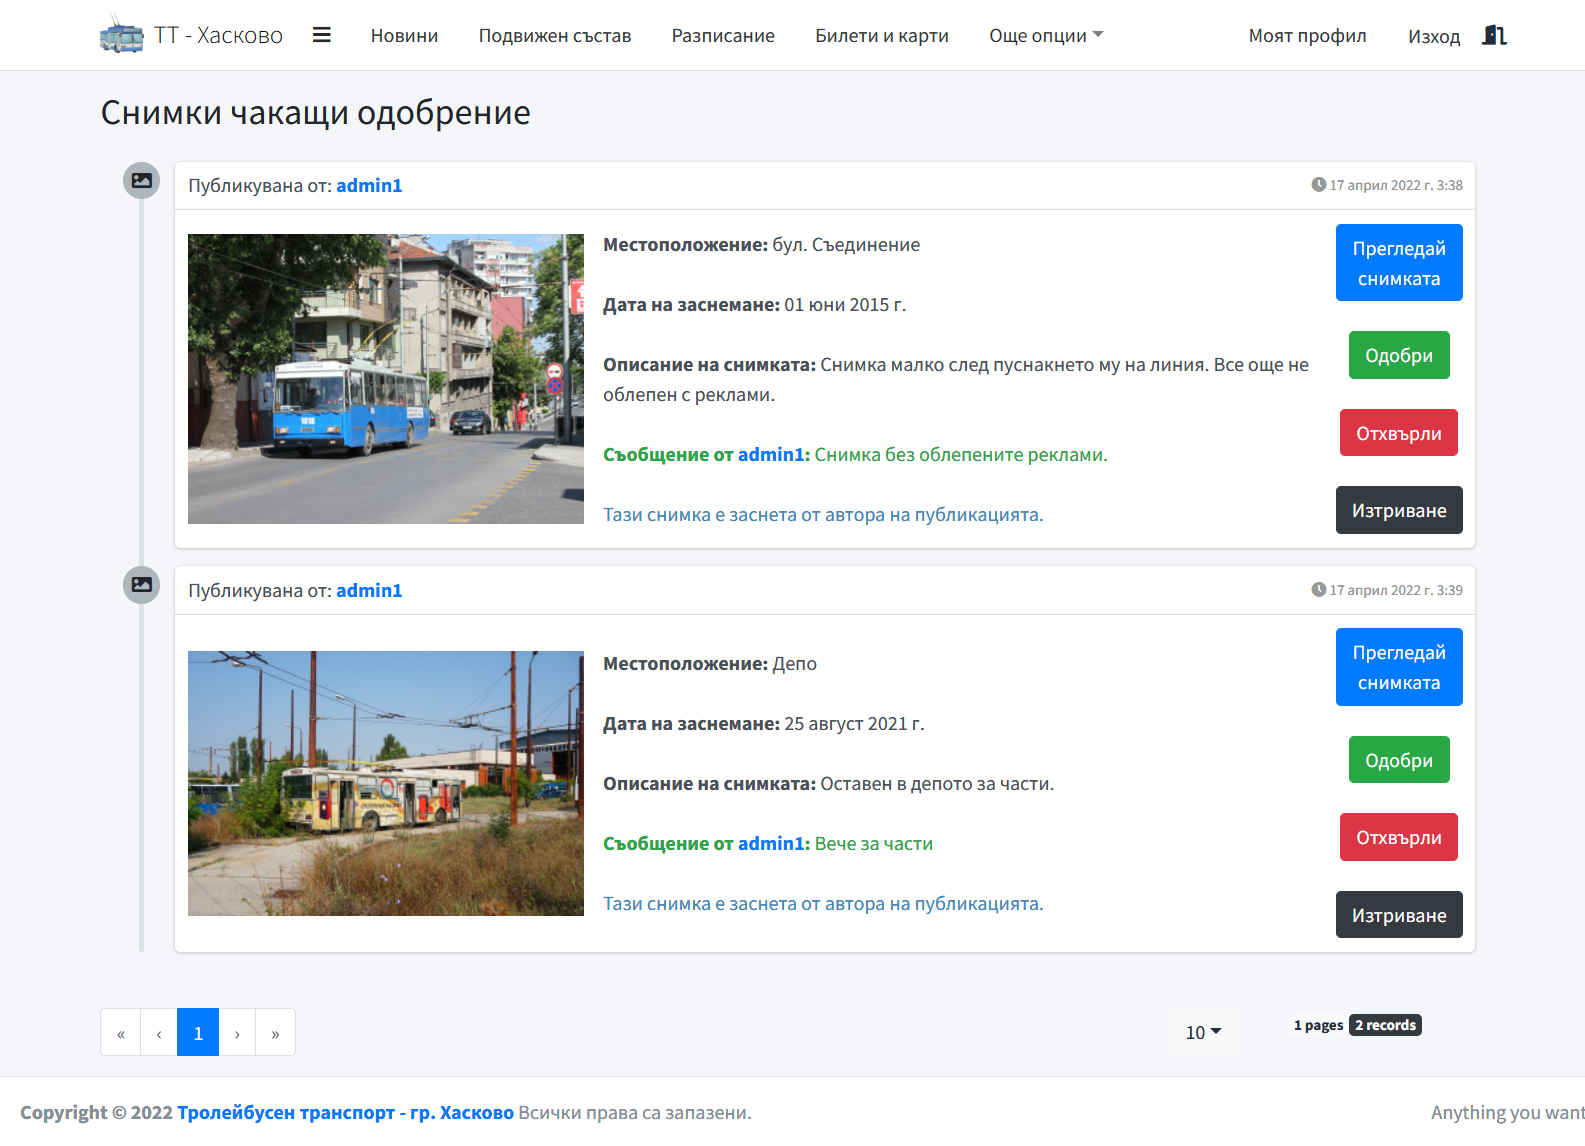The height and width of the screenshot is (1146, 1585).
Task: Click timestamp 17 април 2022 г. 3:39
Action: tap(1396, 590)
